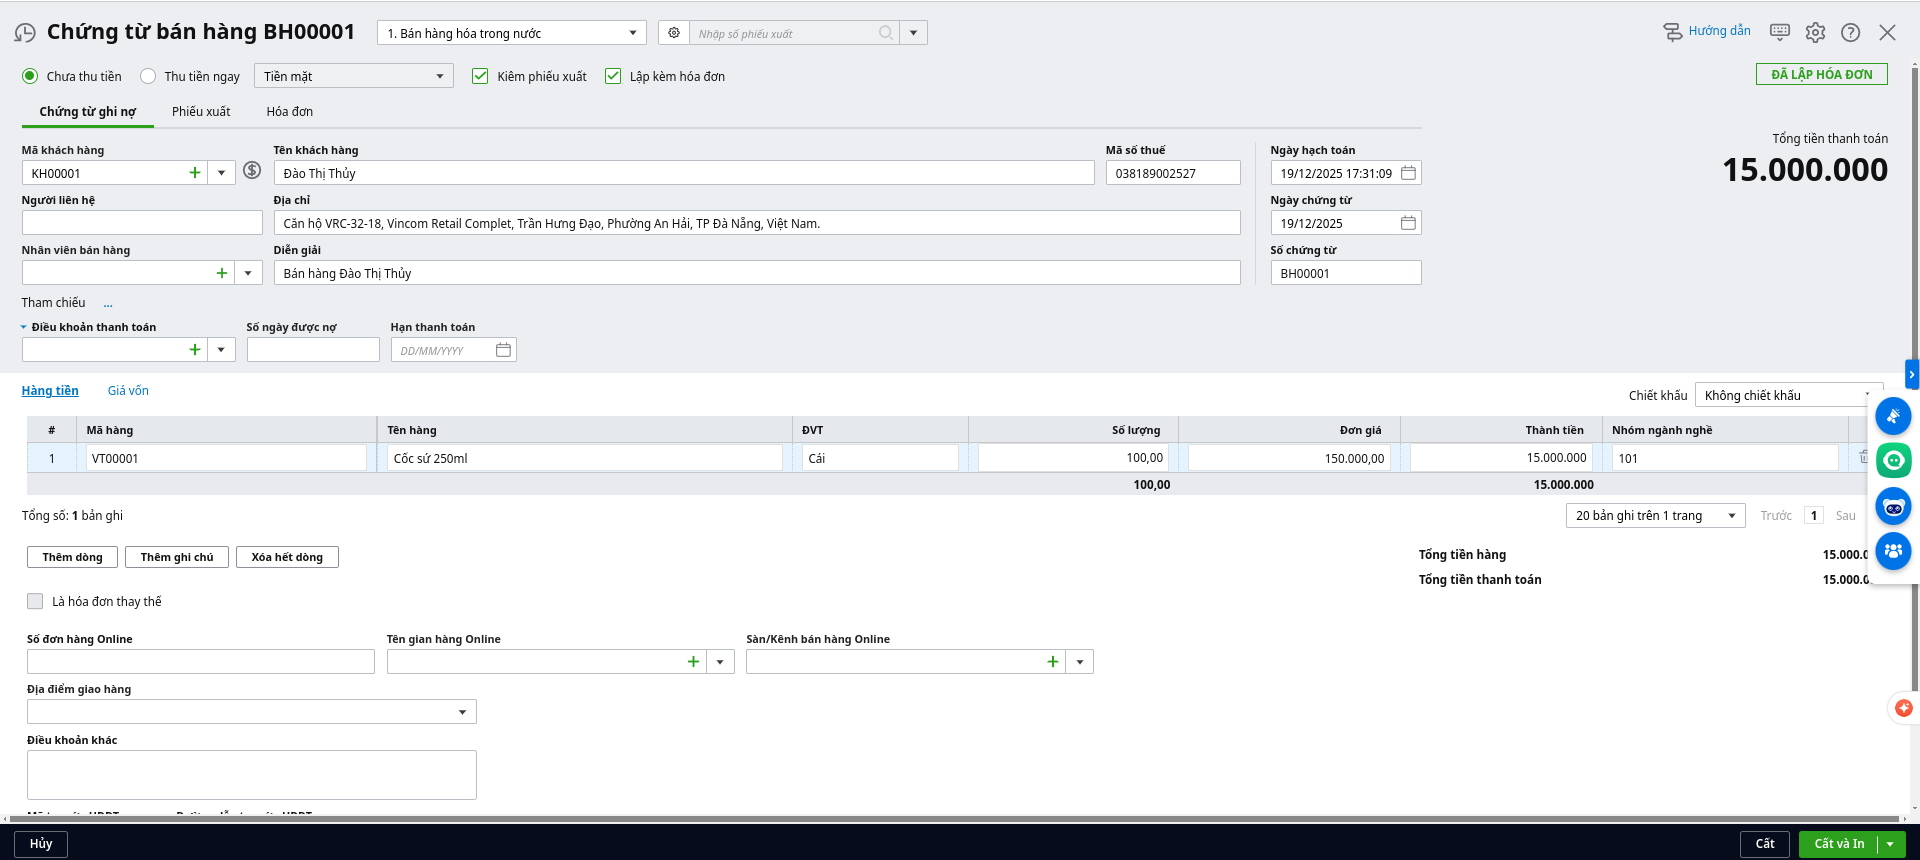Image resolution: width=1920 pixels, height=860 pixels.
Task: Switch to Giá vốn tab
Action: tap(128, 391)
